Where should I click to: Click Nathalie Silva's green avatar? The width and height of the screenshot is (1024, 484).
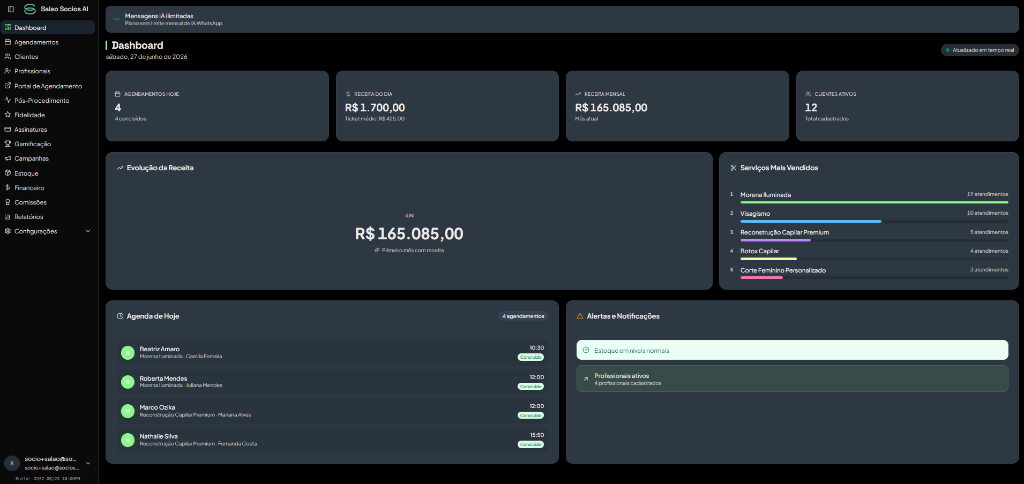[127, 440]
